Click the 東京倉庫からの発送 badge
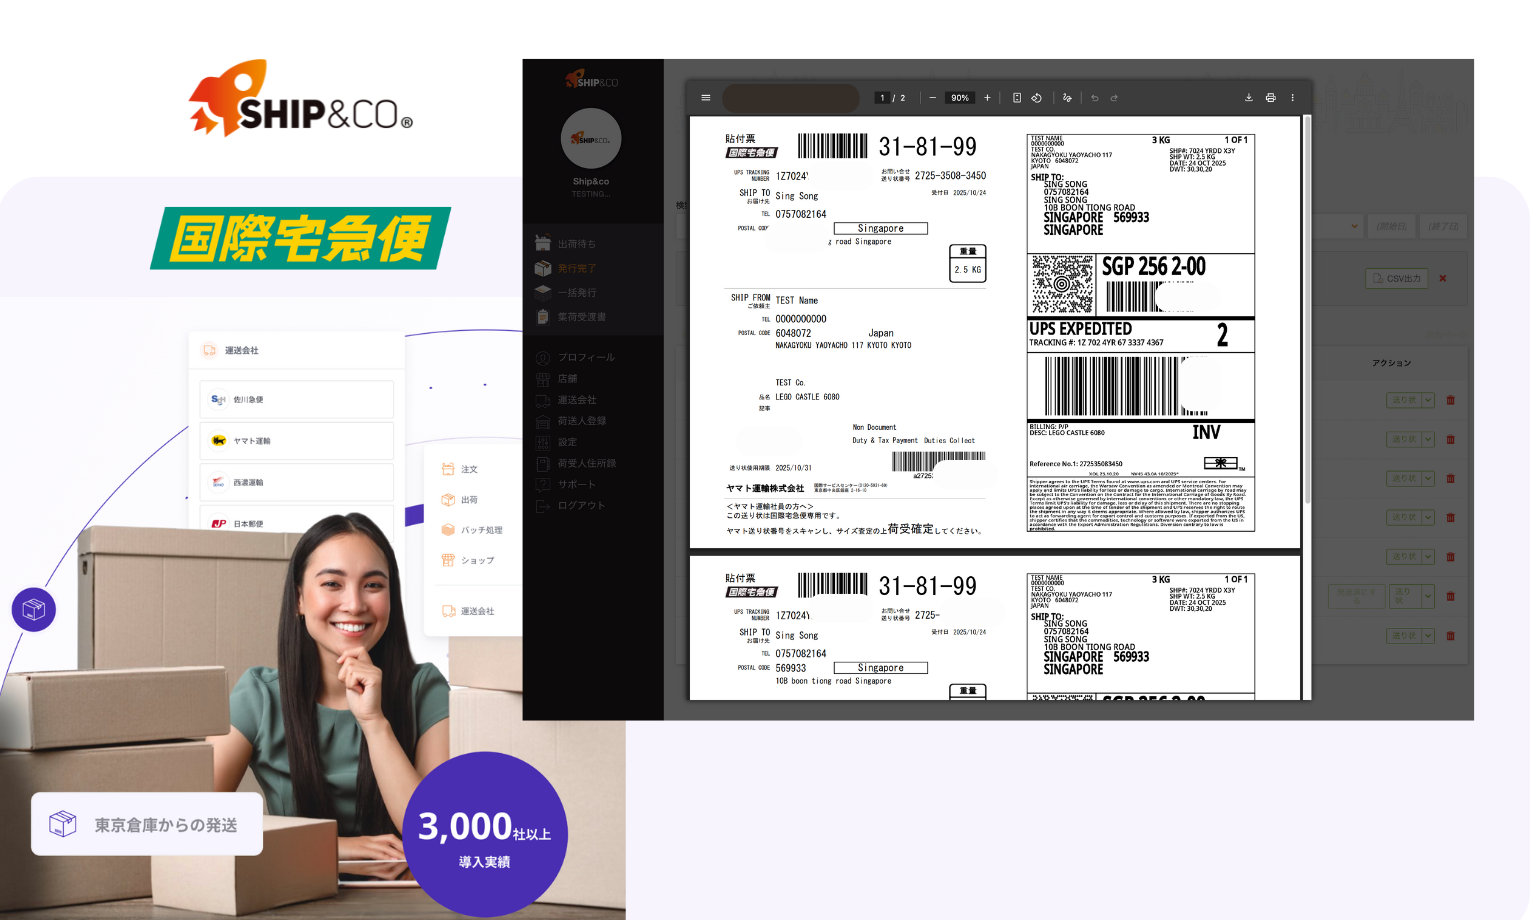The width and height of the screenshot is (1530, 920). click(147, 824)
